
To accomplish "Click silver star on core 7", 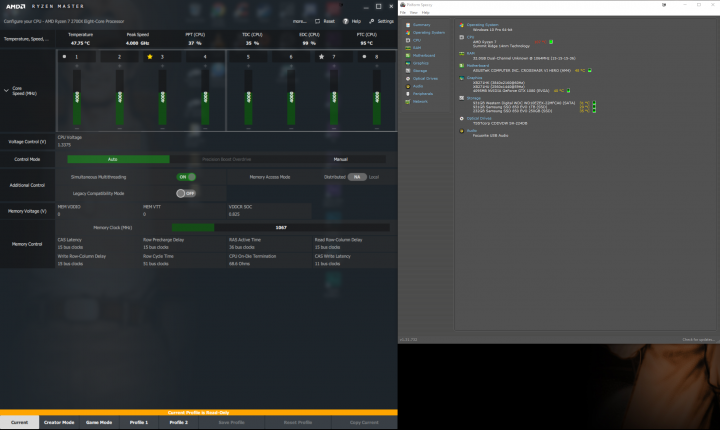I will tap(321, 57).
